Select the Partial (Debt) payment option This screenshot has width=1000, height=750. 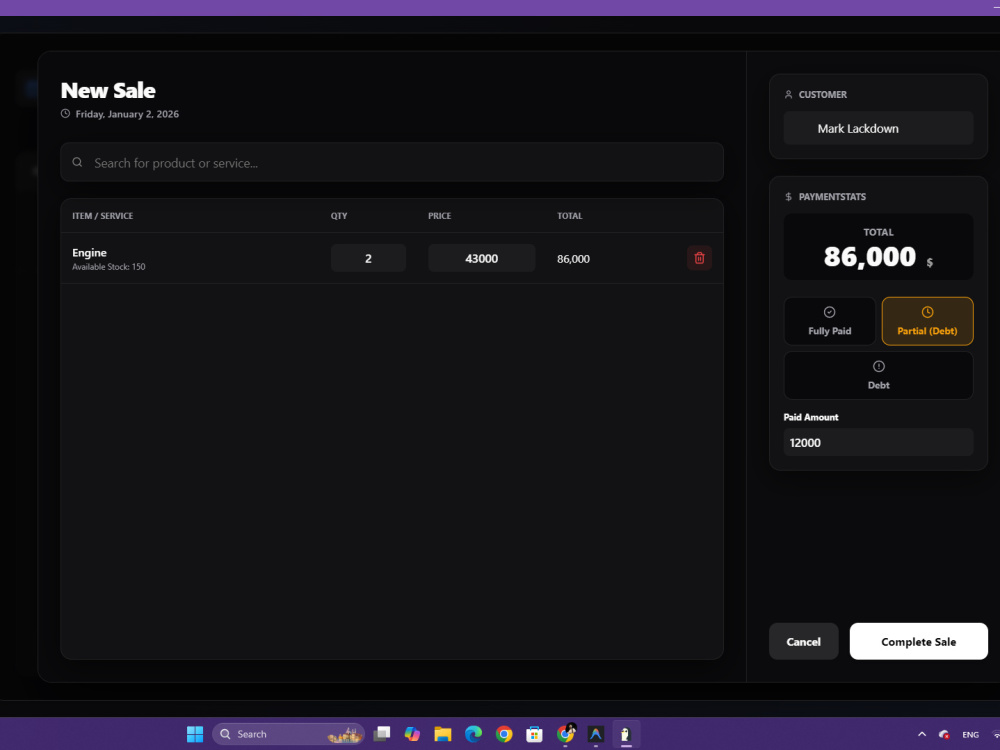(927, 321)
